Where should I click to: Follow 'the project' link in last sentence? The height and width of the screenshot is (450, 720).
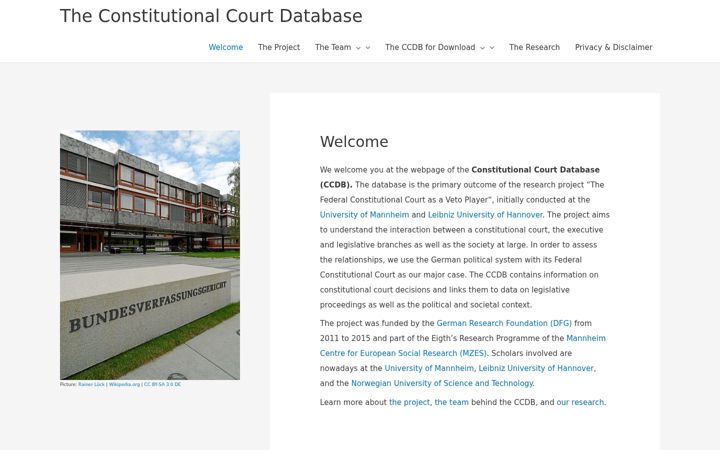click(409, 402)
